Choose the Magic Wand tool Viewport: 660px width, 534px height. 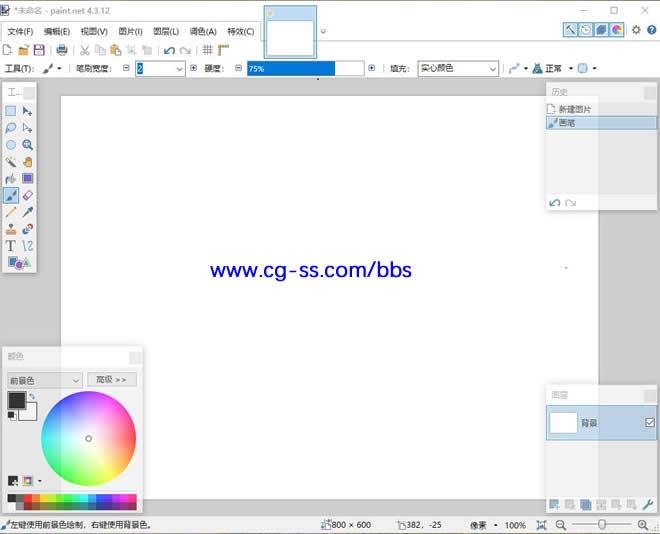pos(11,161)
